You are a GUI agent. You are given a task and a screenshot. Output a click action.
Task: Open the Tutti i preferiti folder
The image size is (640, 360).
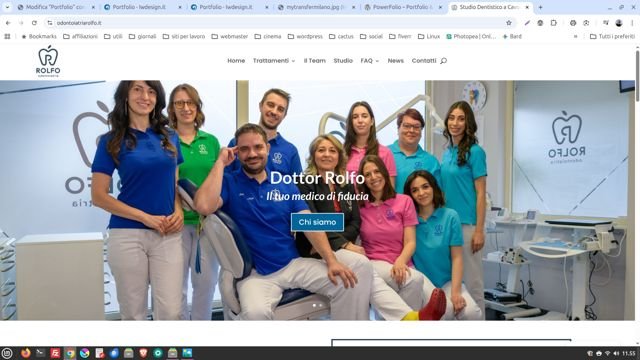612,36
